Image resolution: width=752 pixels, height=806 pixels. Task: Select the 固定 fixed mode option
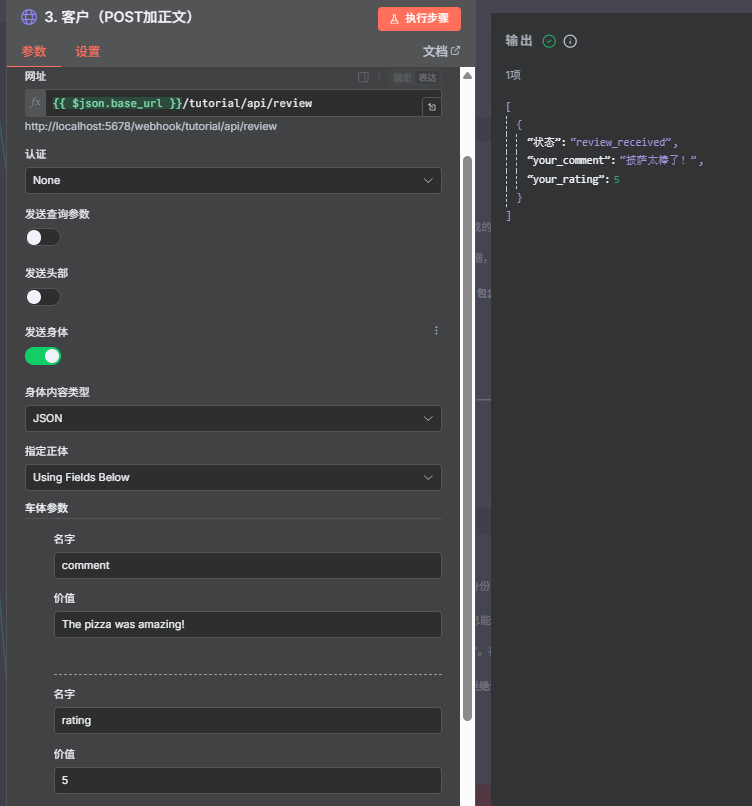[x=402, y=78]
